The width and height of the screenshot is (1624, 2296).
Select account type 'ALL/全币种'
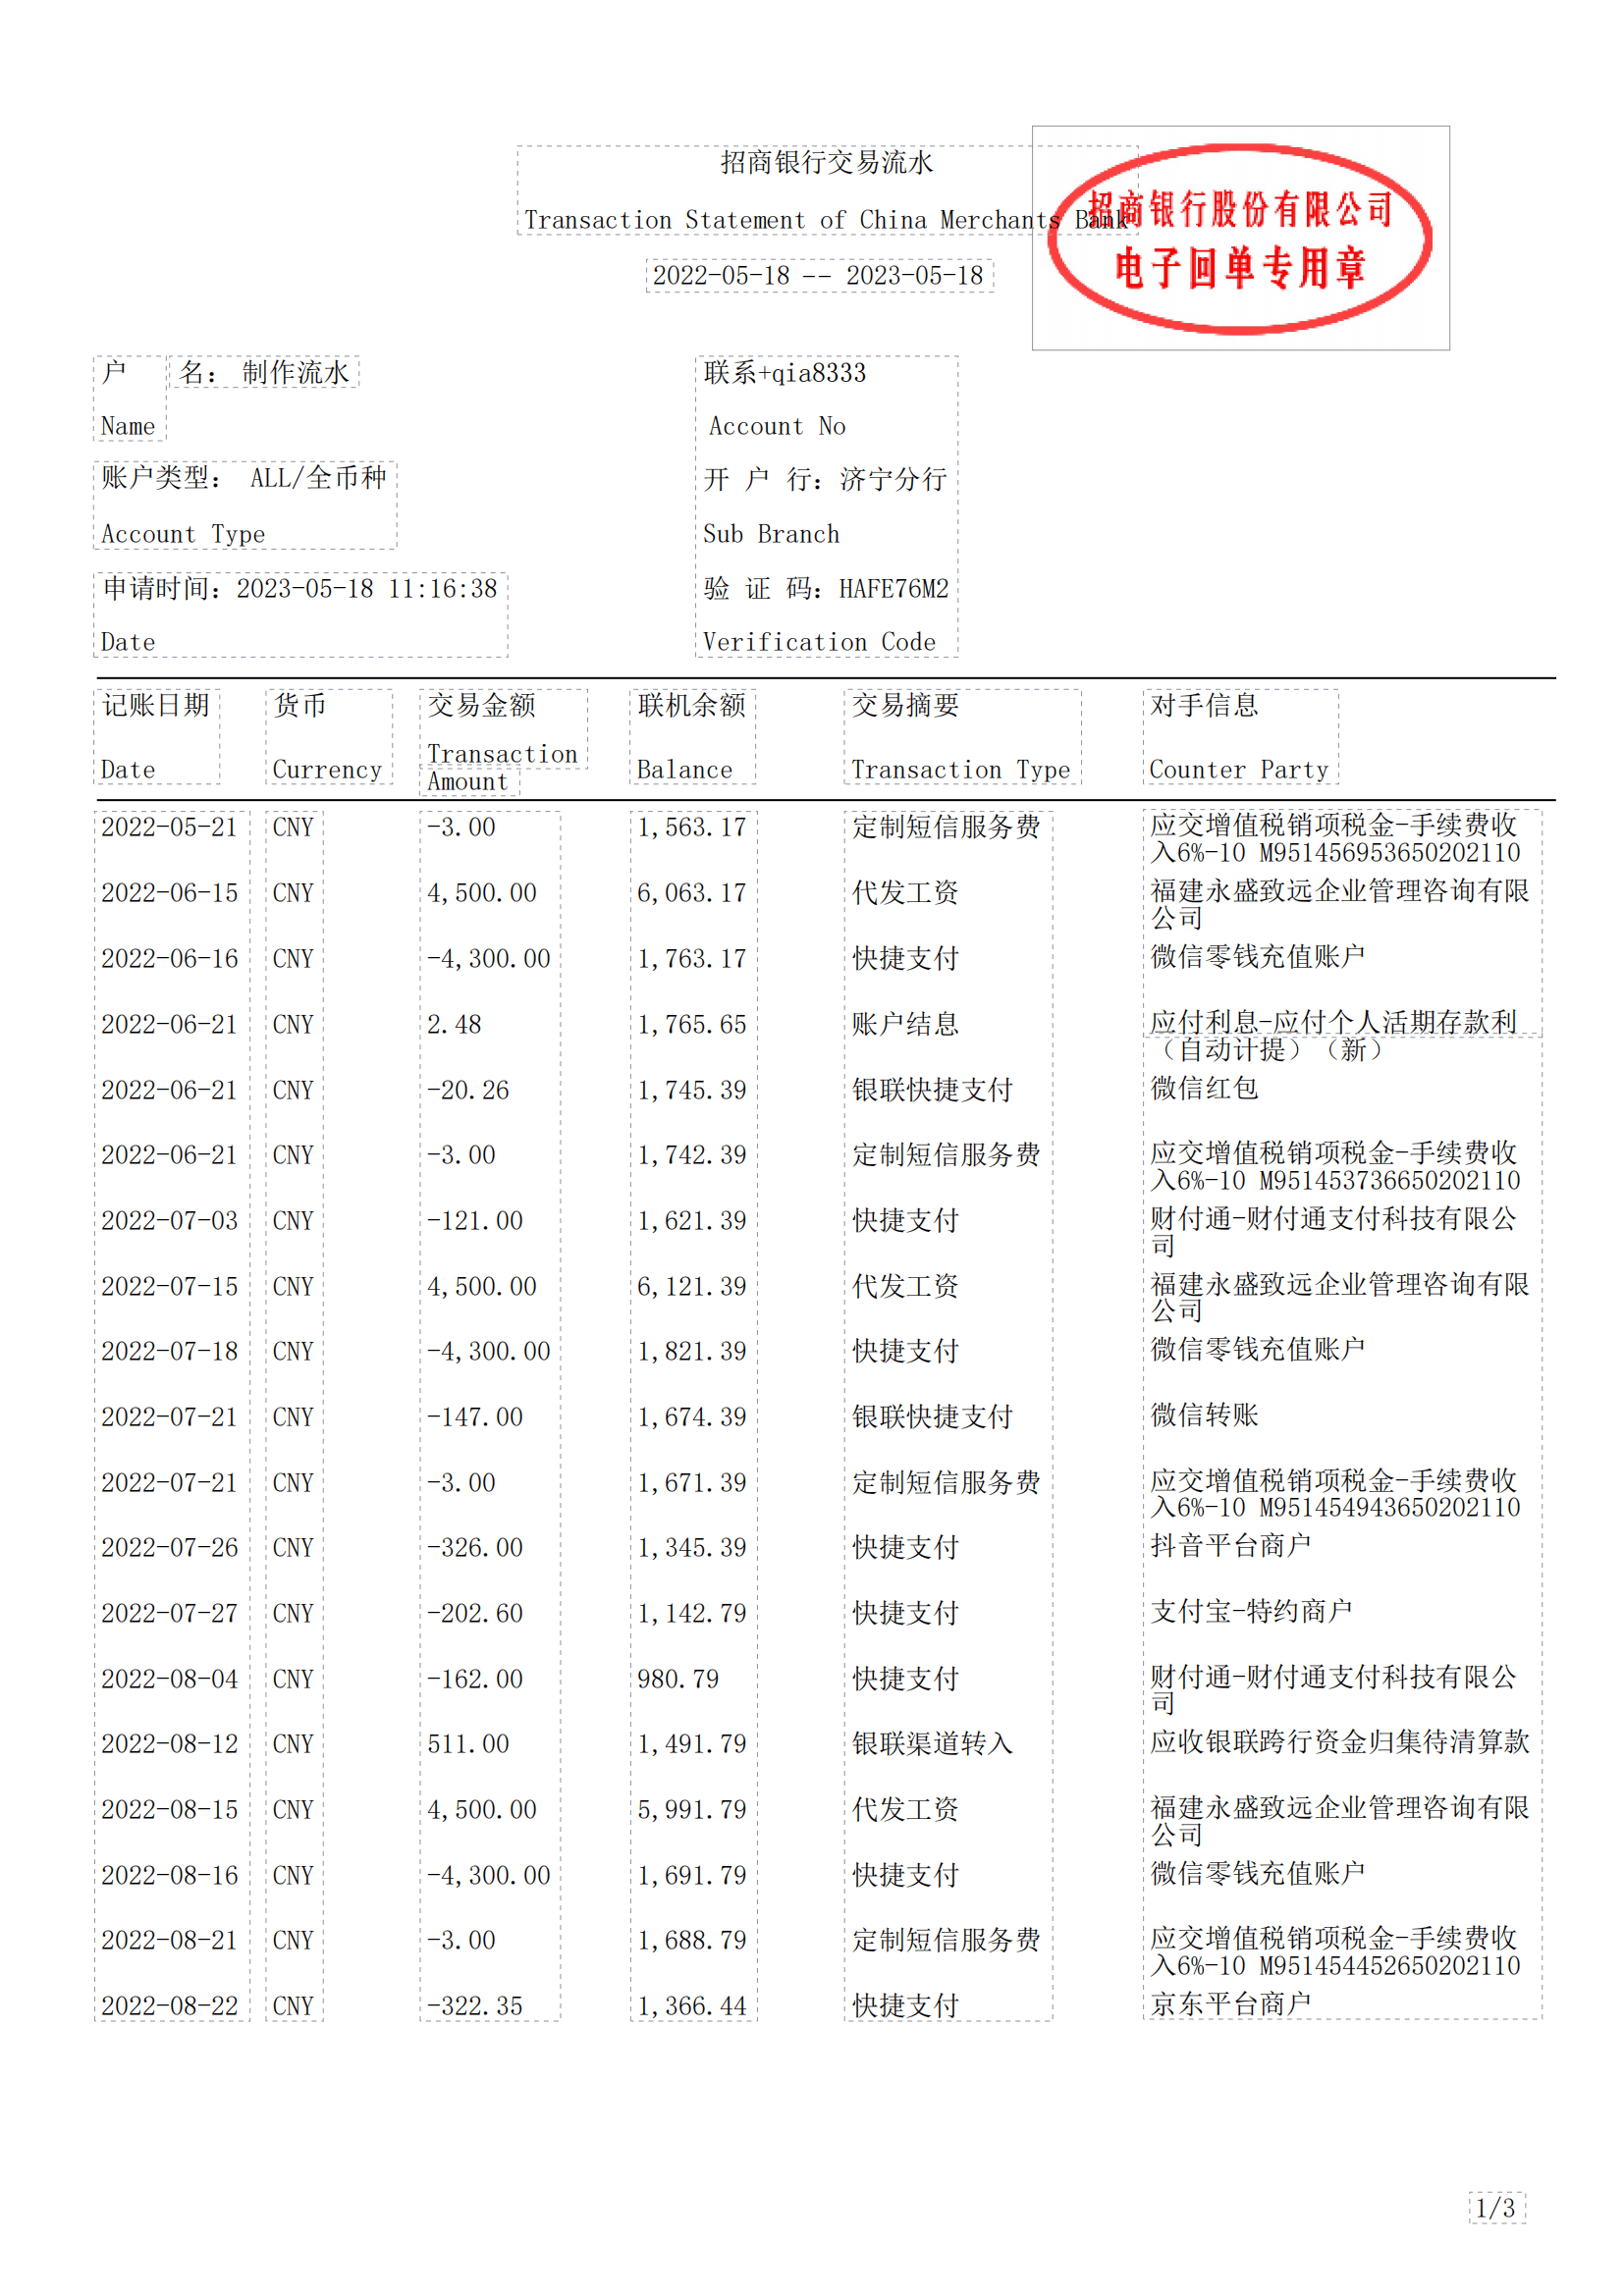pos(318,477)
